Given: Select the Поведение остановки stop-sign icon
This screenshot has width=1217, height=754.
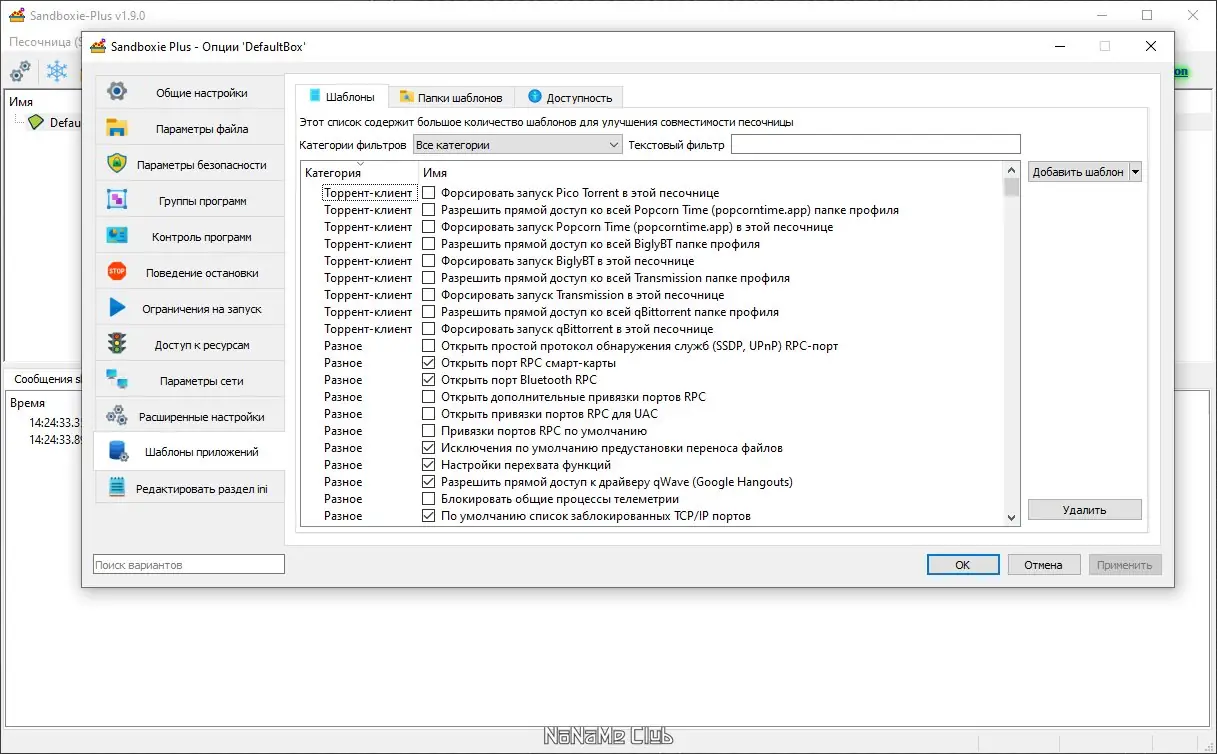Looking at the screenshot, I should click(117, 272).
